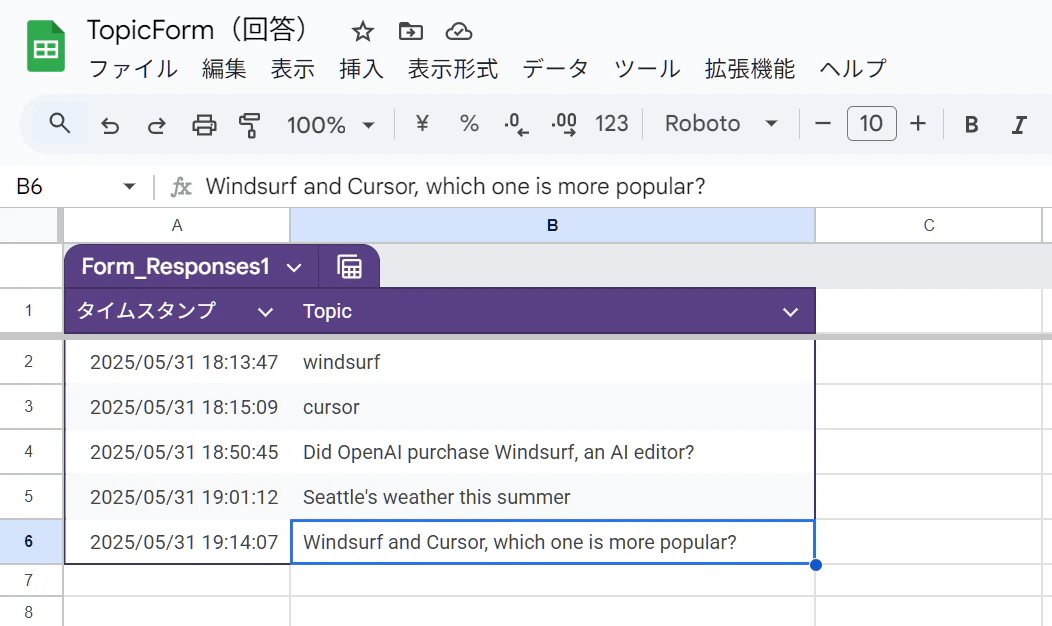Click the timestamp 2025/05/31 18:50:45
Viewport: 1052px width, 626px height.
click(x=184, y=452)
